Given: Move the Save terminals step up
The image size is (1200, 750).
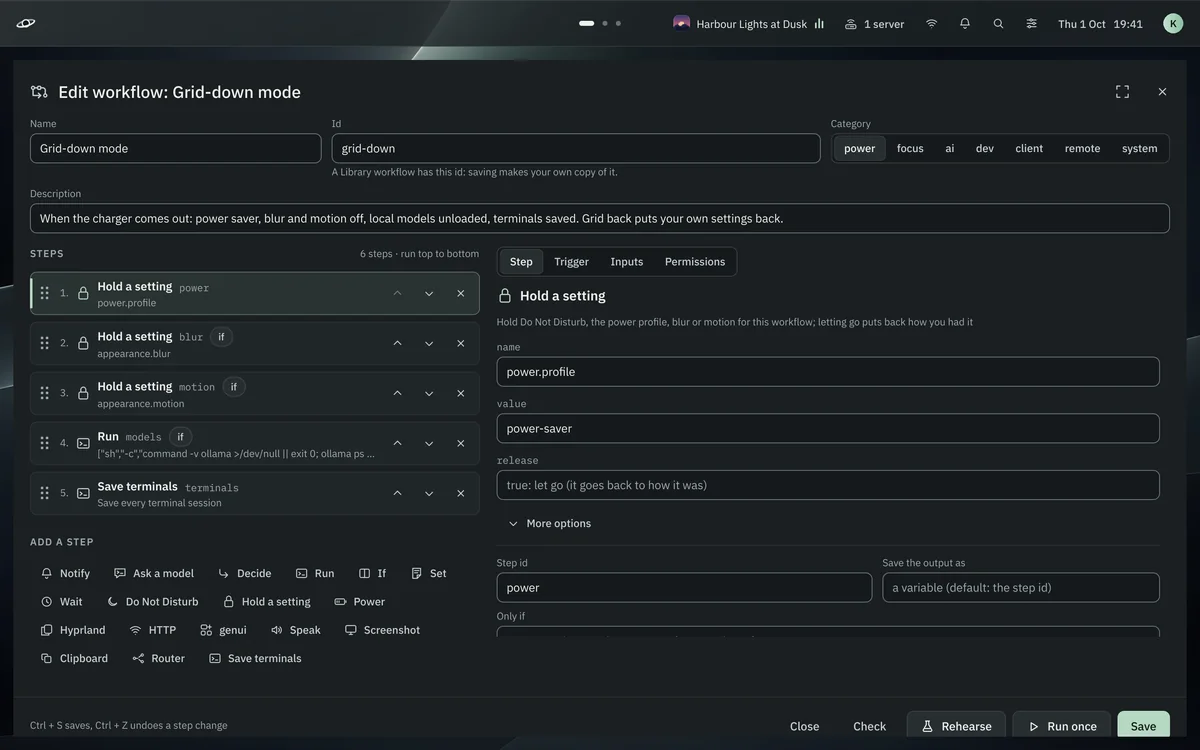Looking at the screenshot, I should pos(397,493).
